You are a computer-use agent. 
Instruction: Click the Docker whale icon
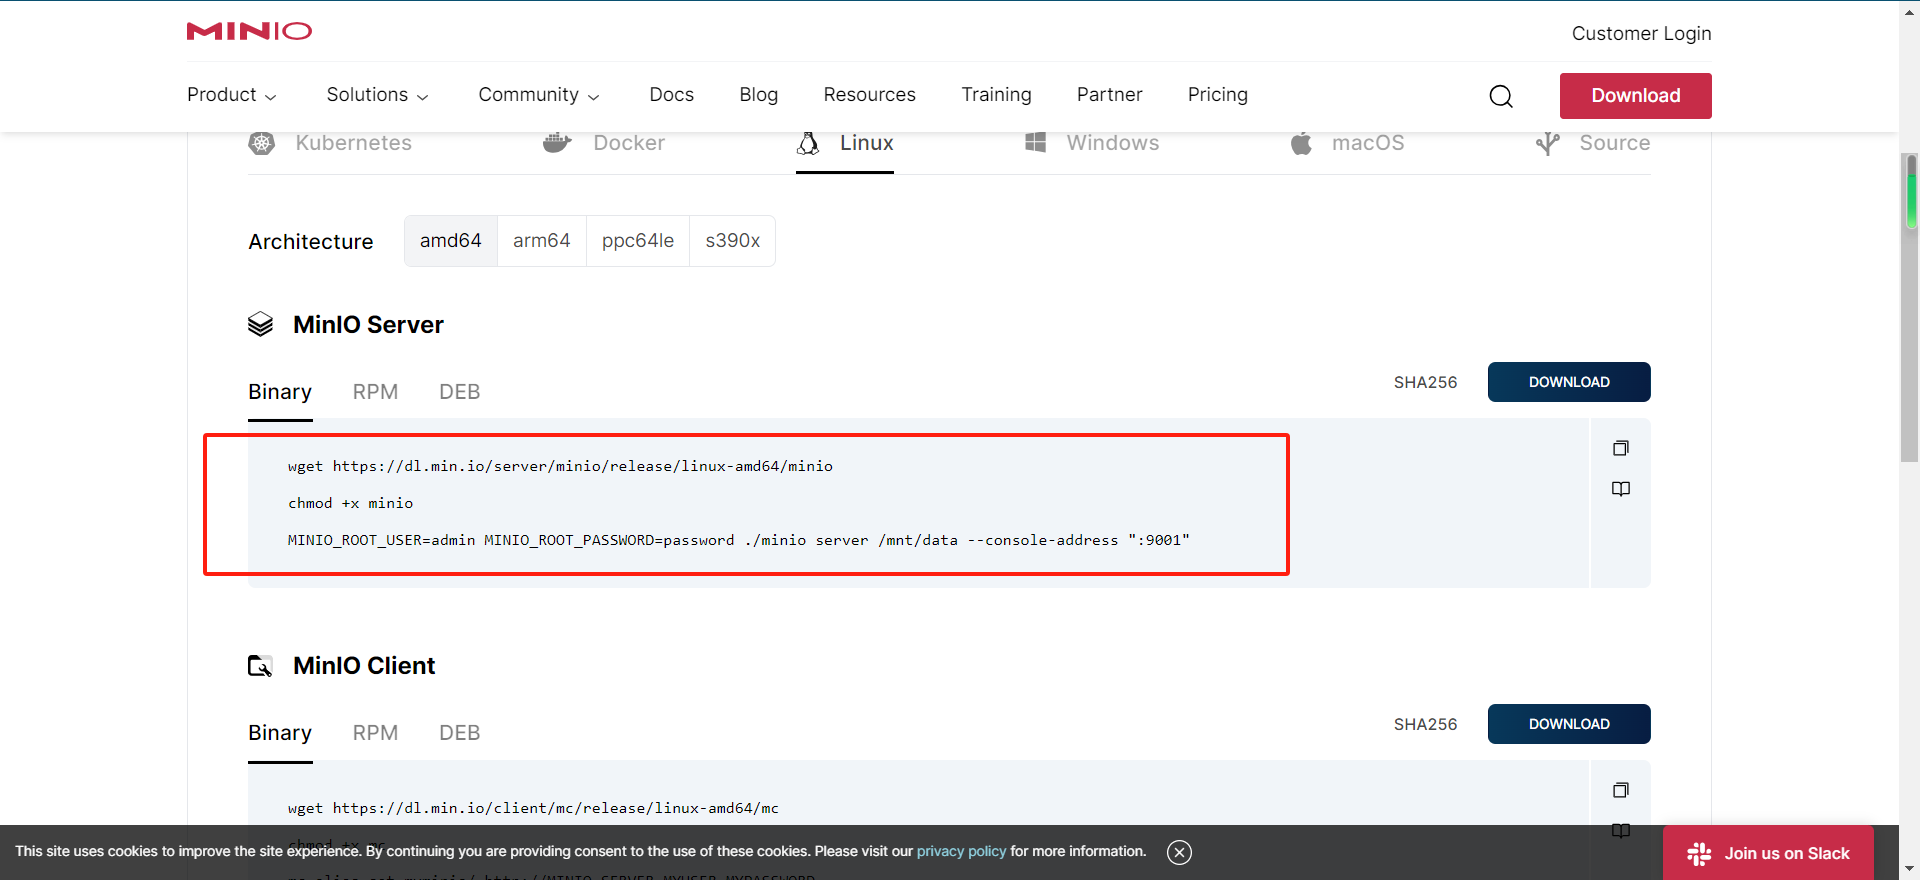[x=557, y=143]
